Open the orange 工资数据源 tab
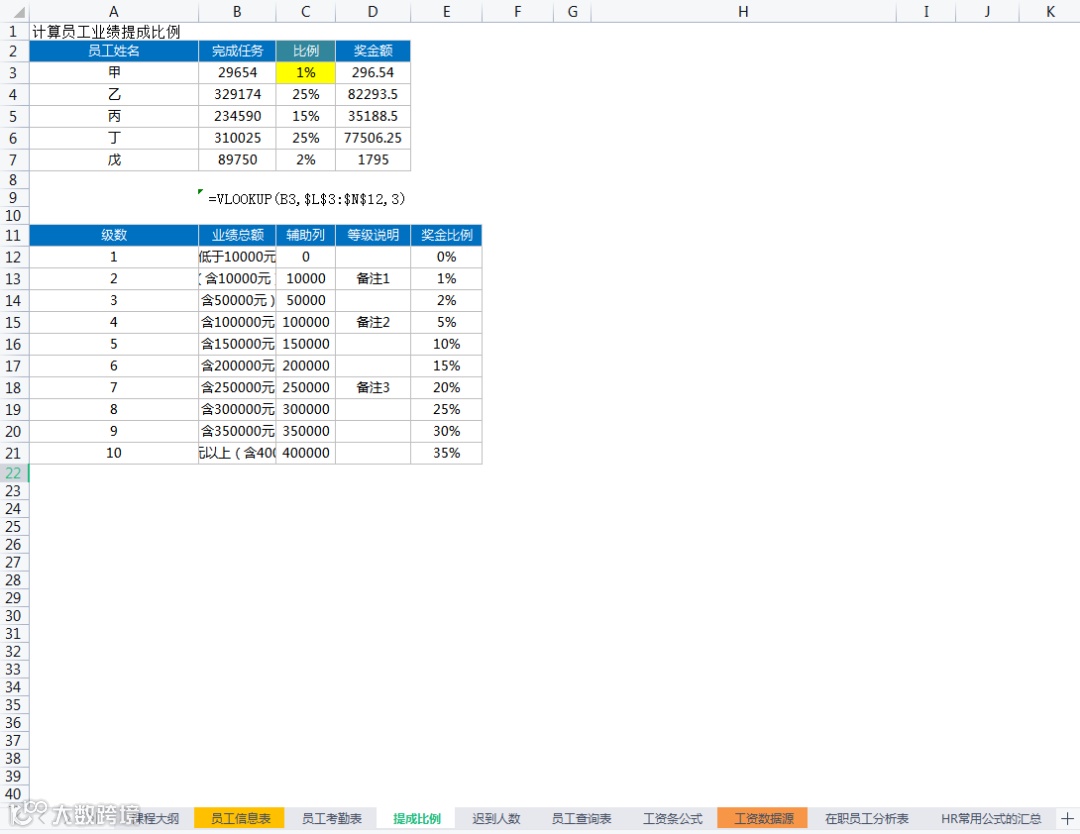1080x834 pixels. [763, 818]
